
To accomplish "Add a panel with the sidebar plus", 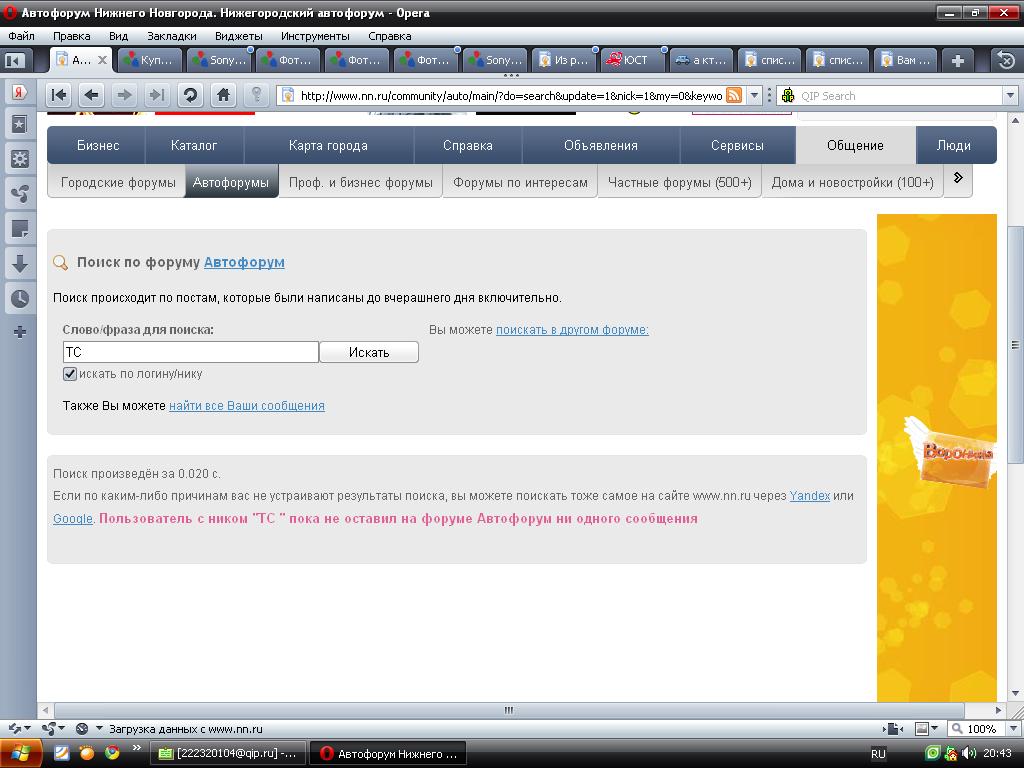I will [20, 332].
